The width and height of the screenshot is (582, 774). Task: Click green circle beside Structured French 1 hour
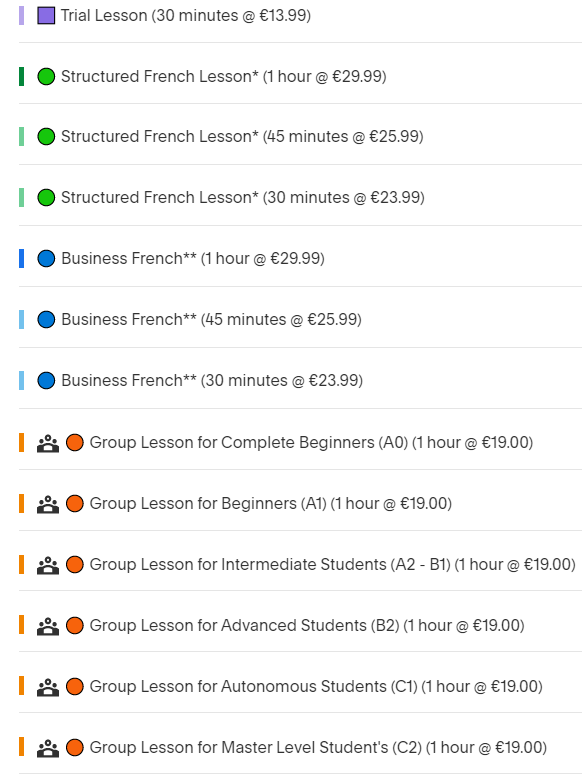(46, 77)
